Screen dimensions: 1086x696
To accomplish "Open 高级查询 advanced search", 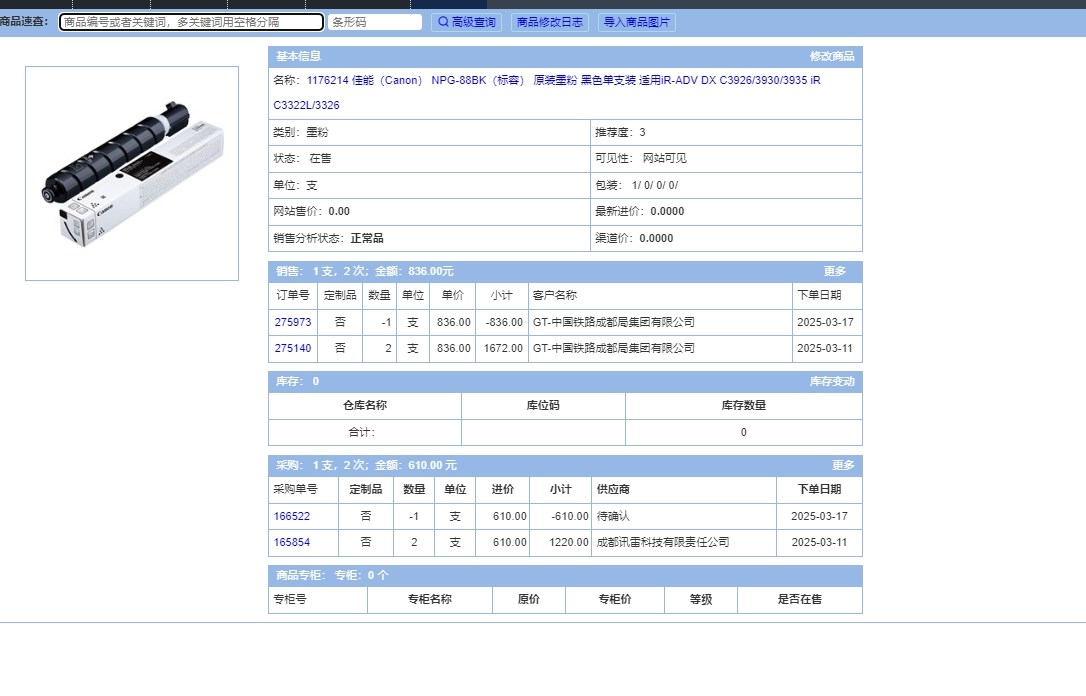I will click(x=467, y=22).
